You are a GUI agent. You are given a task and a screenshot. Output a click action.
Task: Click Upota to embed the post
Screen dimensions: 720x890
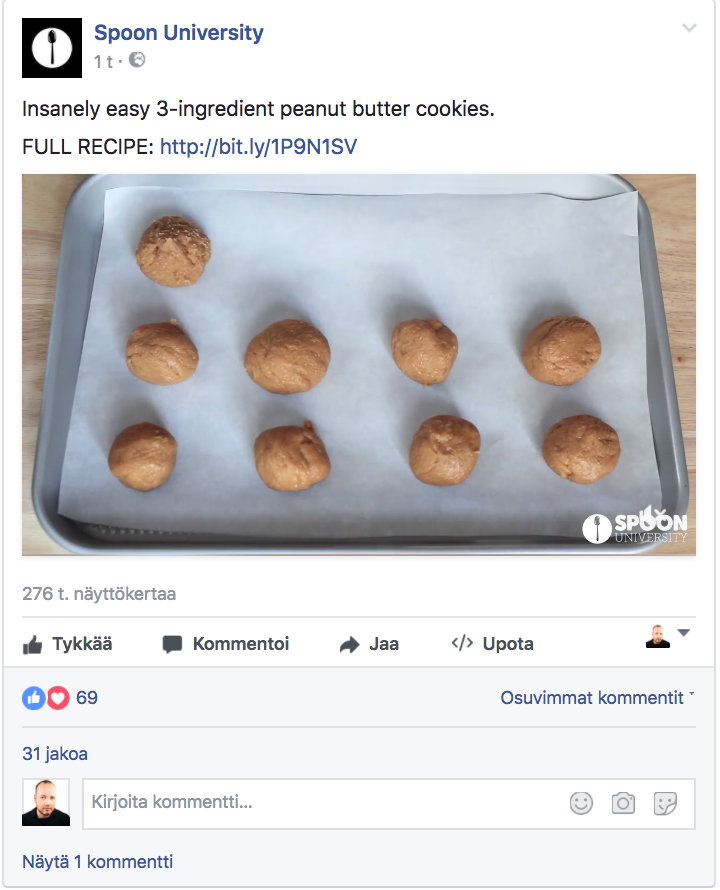[492, 644]
